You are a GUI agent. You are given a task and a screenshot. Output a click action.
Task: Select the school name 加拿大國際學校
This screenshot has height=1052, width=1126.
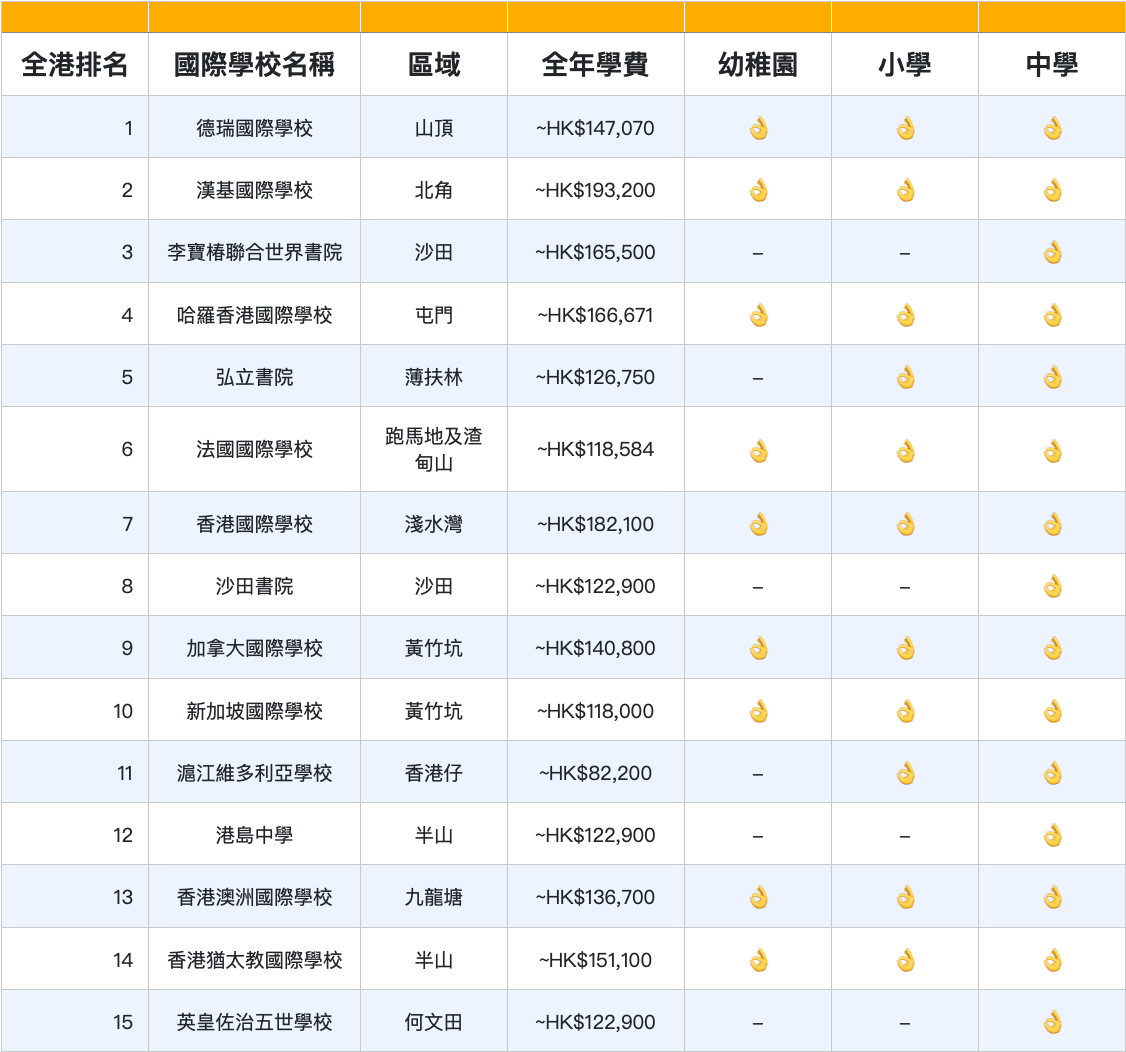coord(254,648)
